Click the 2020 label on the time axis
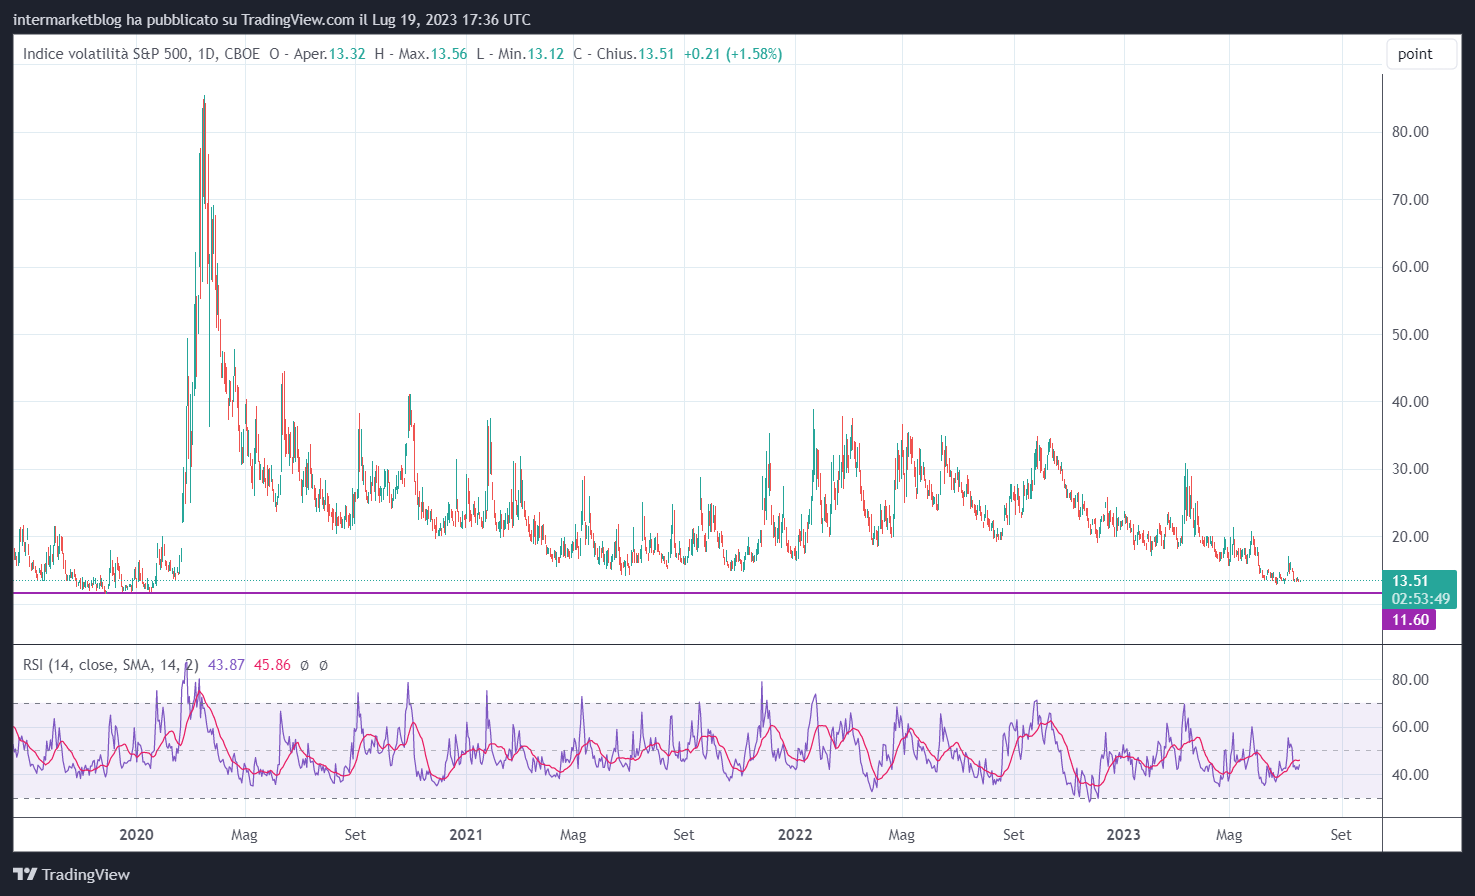This screenshot has width=1475, height=896. click(x=136, y=835)
